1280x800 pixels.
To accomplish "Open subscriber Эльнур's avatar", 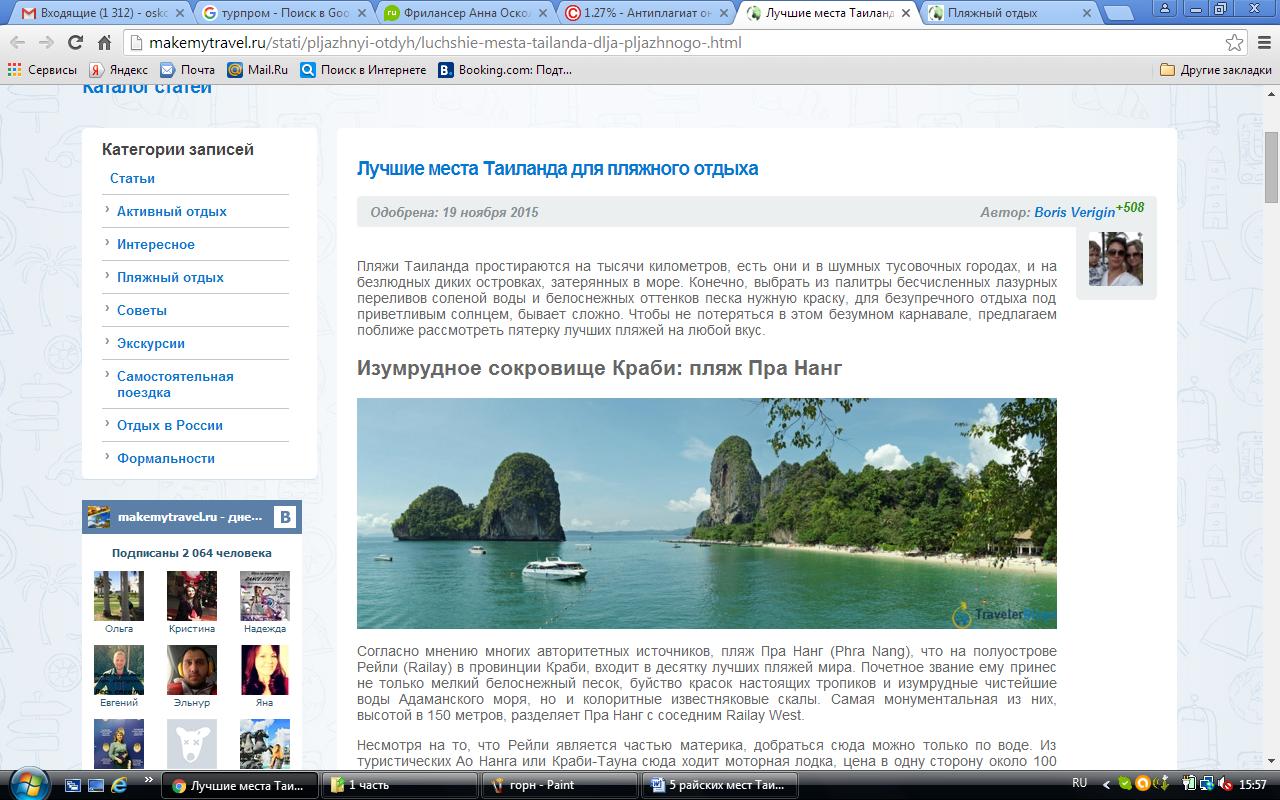I will (191, 670).
